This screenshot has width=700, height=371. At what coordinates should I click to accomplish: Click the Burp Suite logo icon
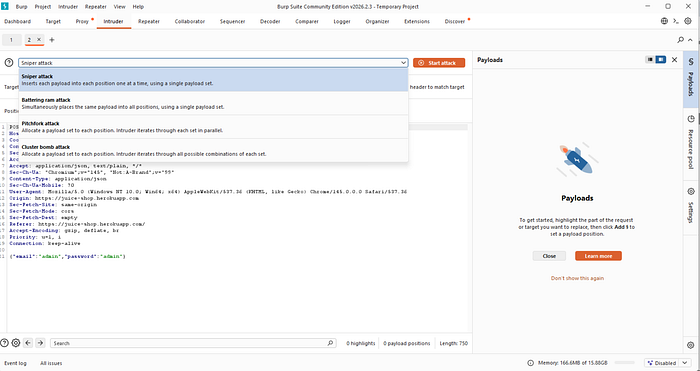click(5, 6)
